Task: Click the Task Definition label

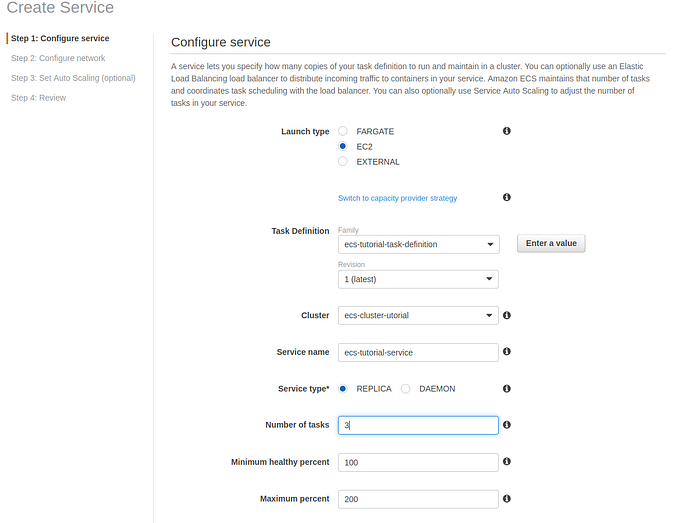Action: [300, 231]
